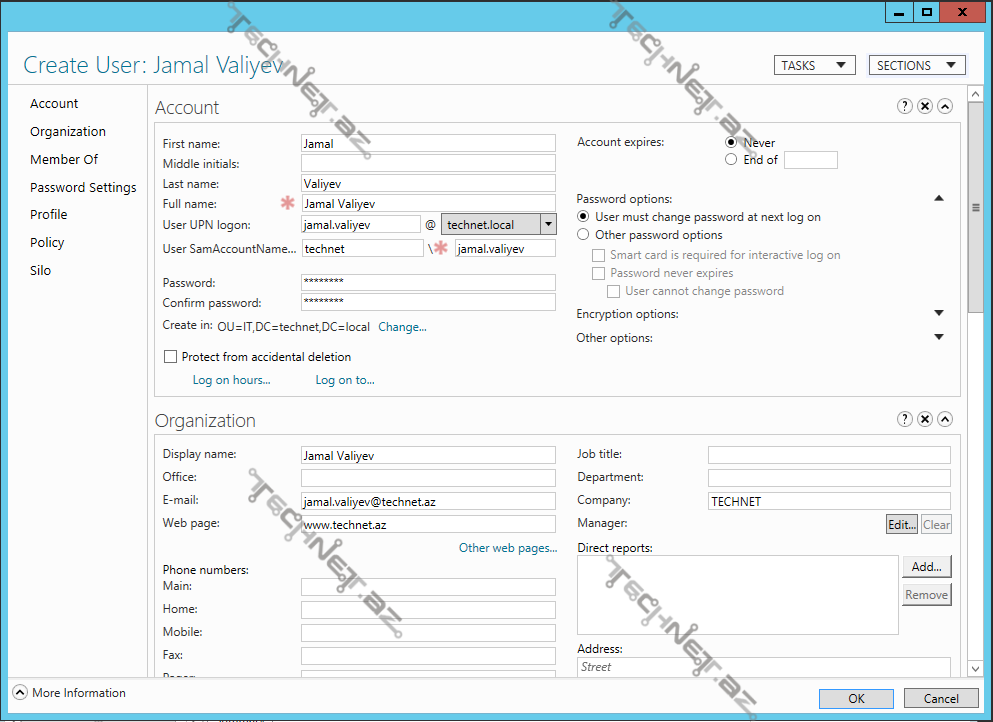Collapse the Organization section with the chevron icon
The width and height of the screenshot is (993, 722).
[x=944, y=419]
